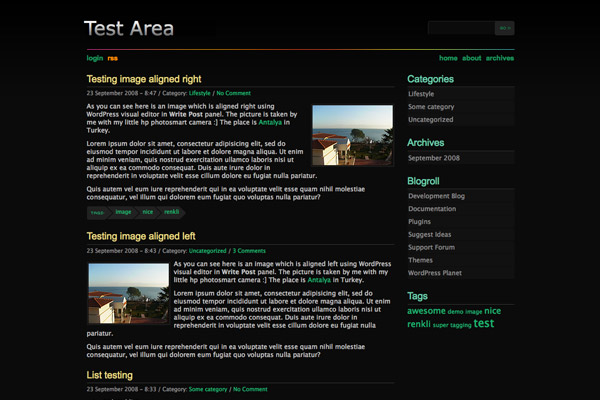Viewport: 600px width, 400px height.
Task: Select 'tagging' in the tag cloud
Action: (x=461, y=325)
